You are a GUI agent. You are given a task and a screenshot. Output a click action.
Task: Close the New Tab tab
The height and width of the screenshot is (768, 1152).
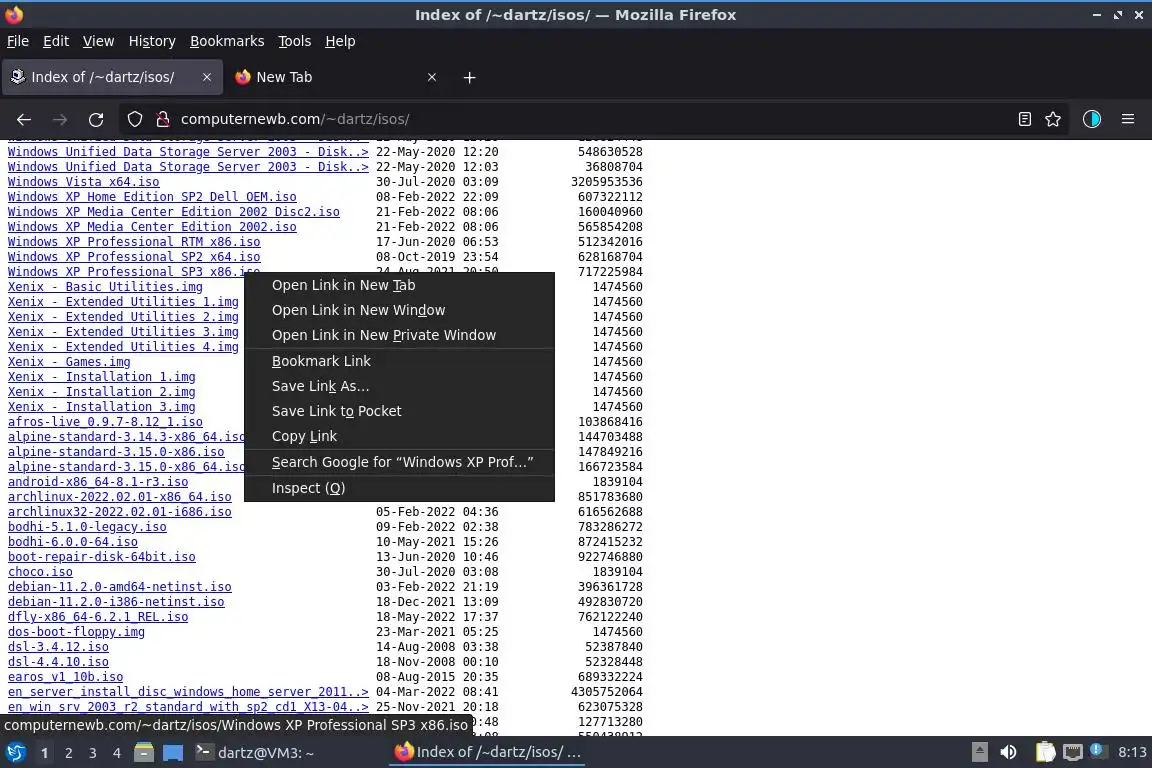click(x=432, y=77)
